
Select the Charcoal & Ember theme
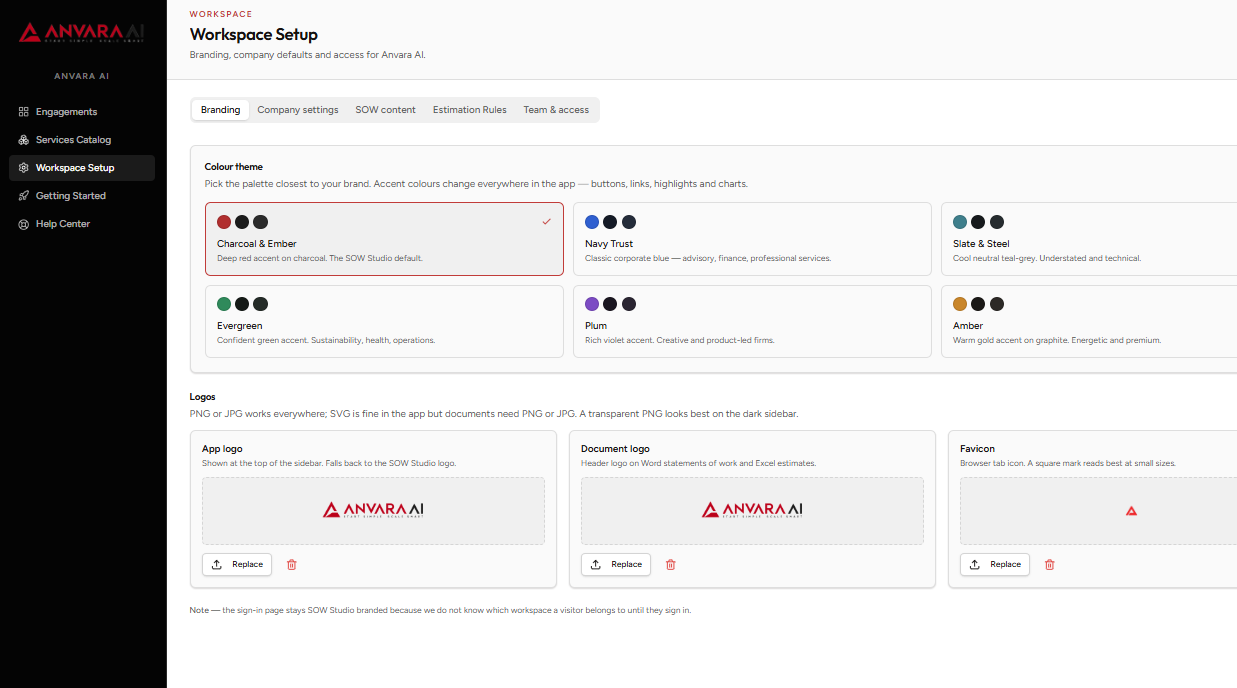384,239
